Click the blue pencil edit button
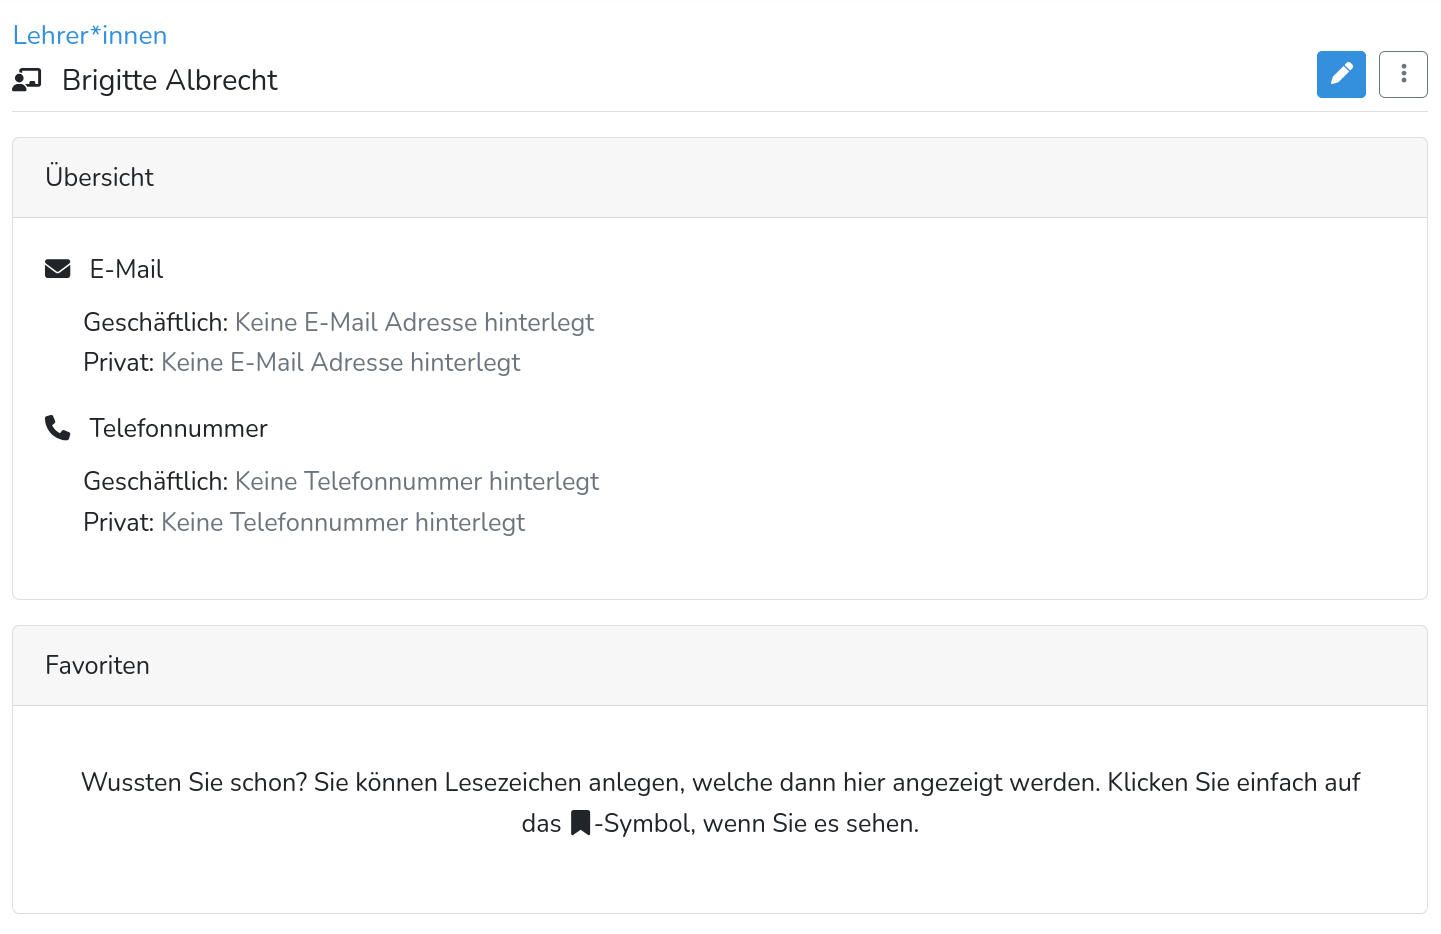The image size is (1441, 934). pyautogui.click(x=1341, y=74)
